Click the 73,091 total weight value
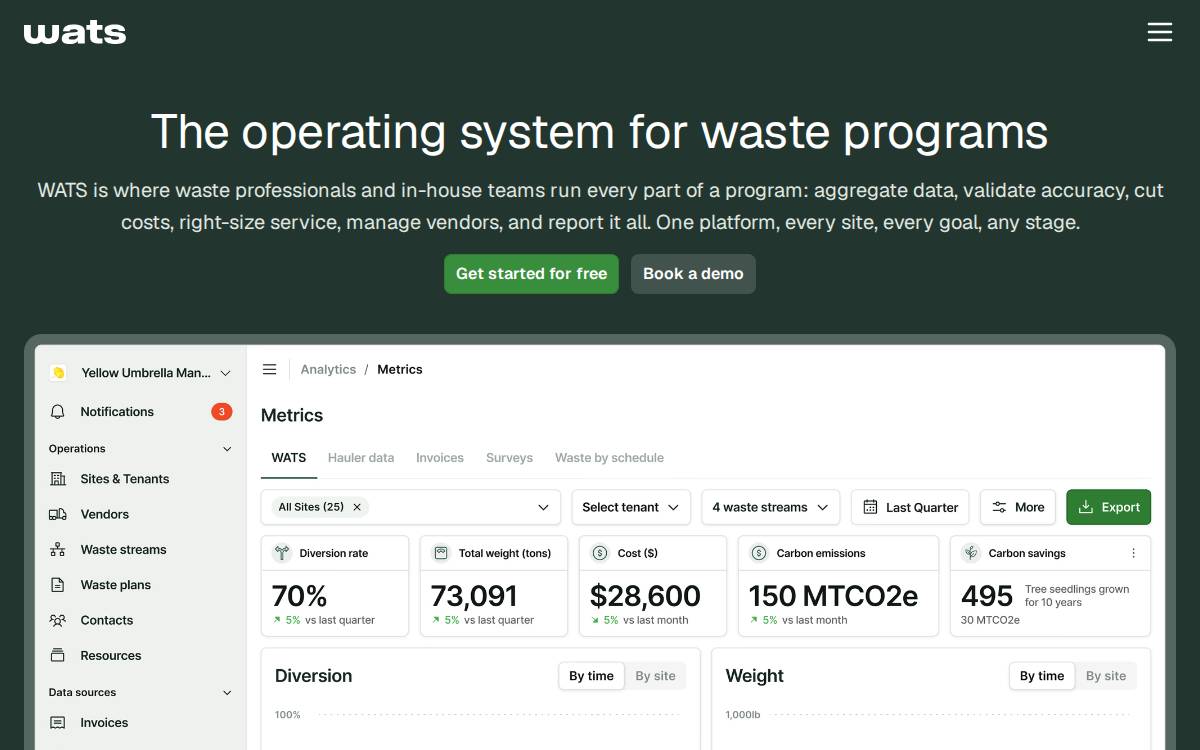1200x750 pixels. (x=474, y=596)
